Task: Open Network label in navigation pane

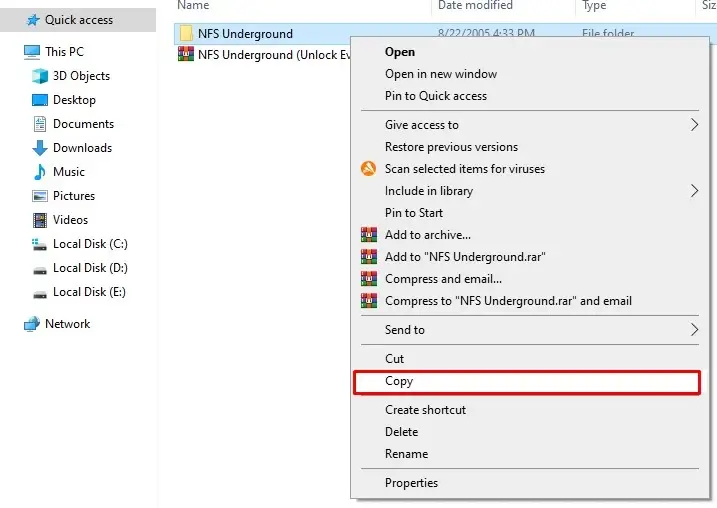Action: [68, 324]
